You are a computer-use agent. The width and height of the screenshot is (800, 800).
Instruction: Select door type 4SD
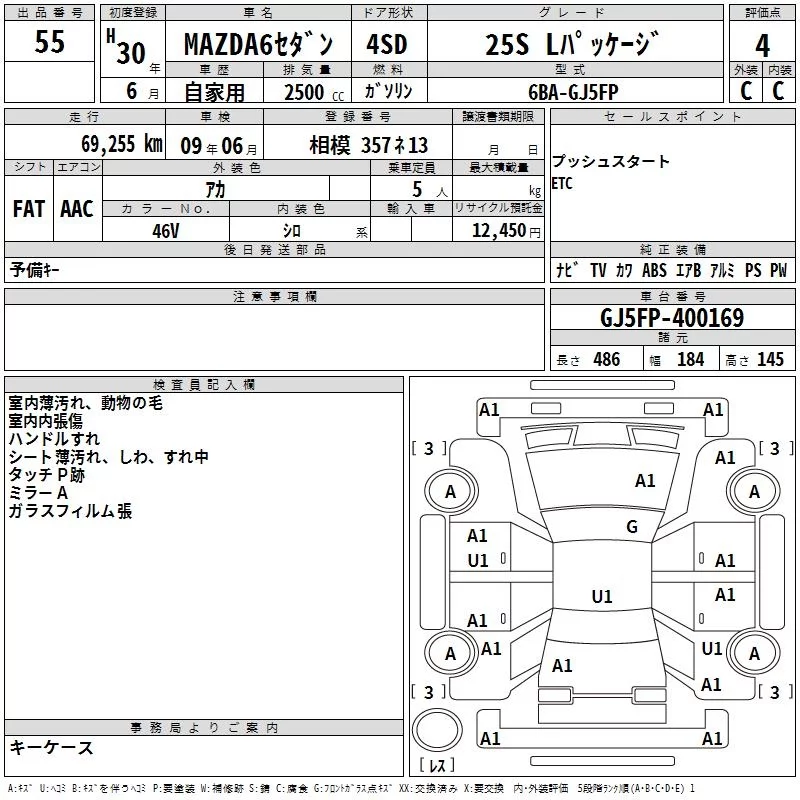387,44
